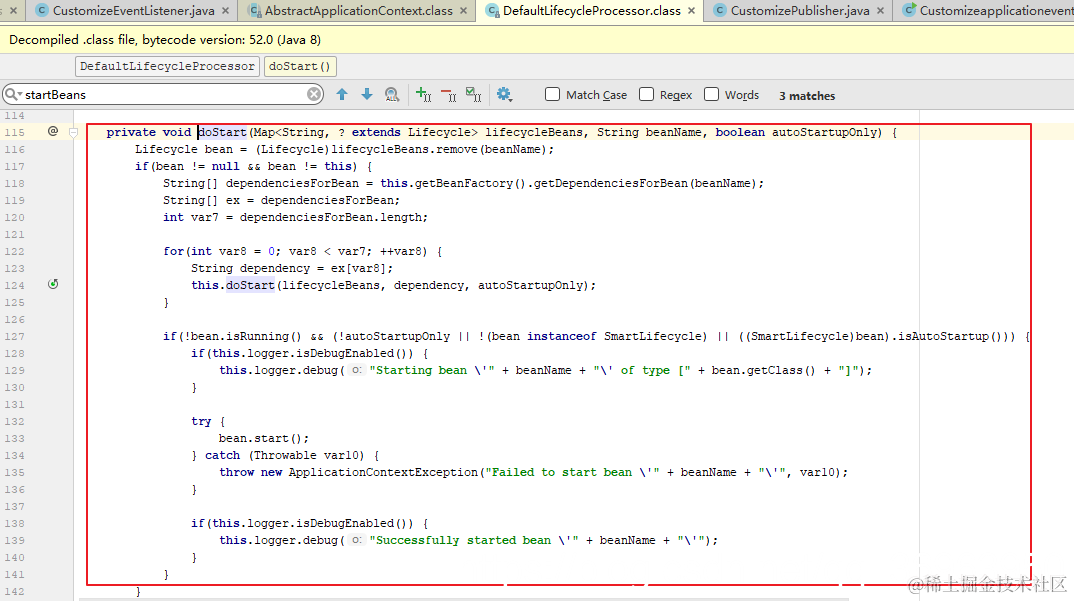Open search settings gear icon
The height and width of the screenshot is (601, 1074).
tap(504, 95)
